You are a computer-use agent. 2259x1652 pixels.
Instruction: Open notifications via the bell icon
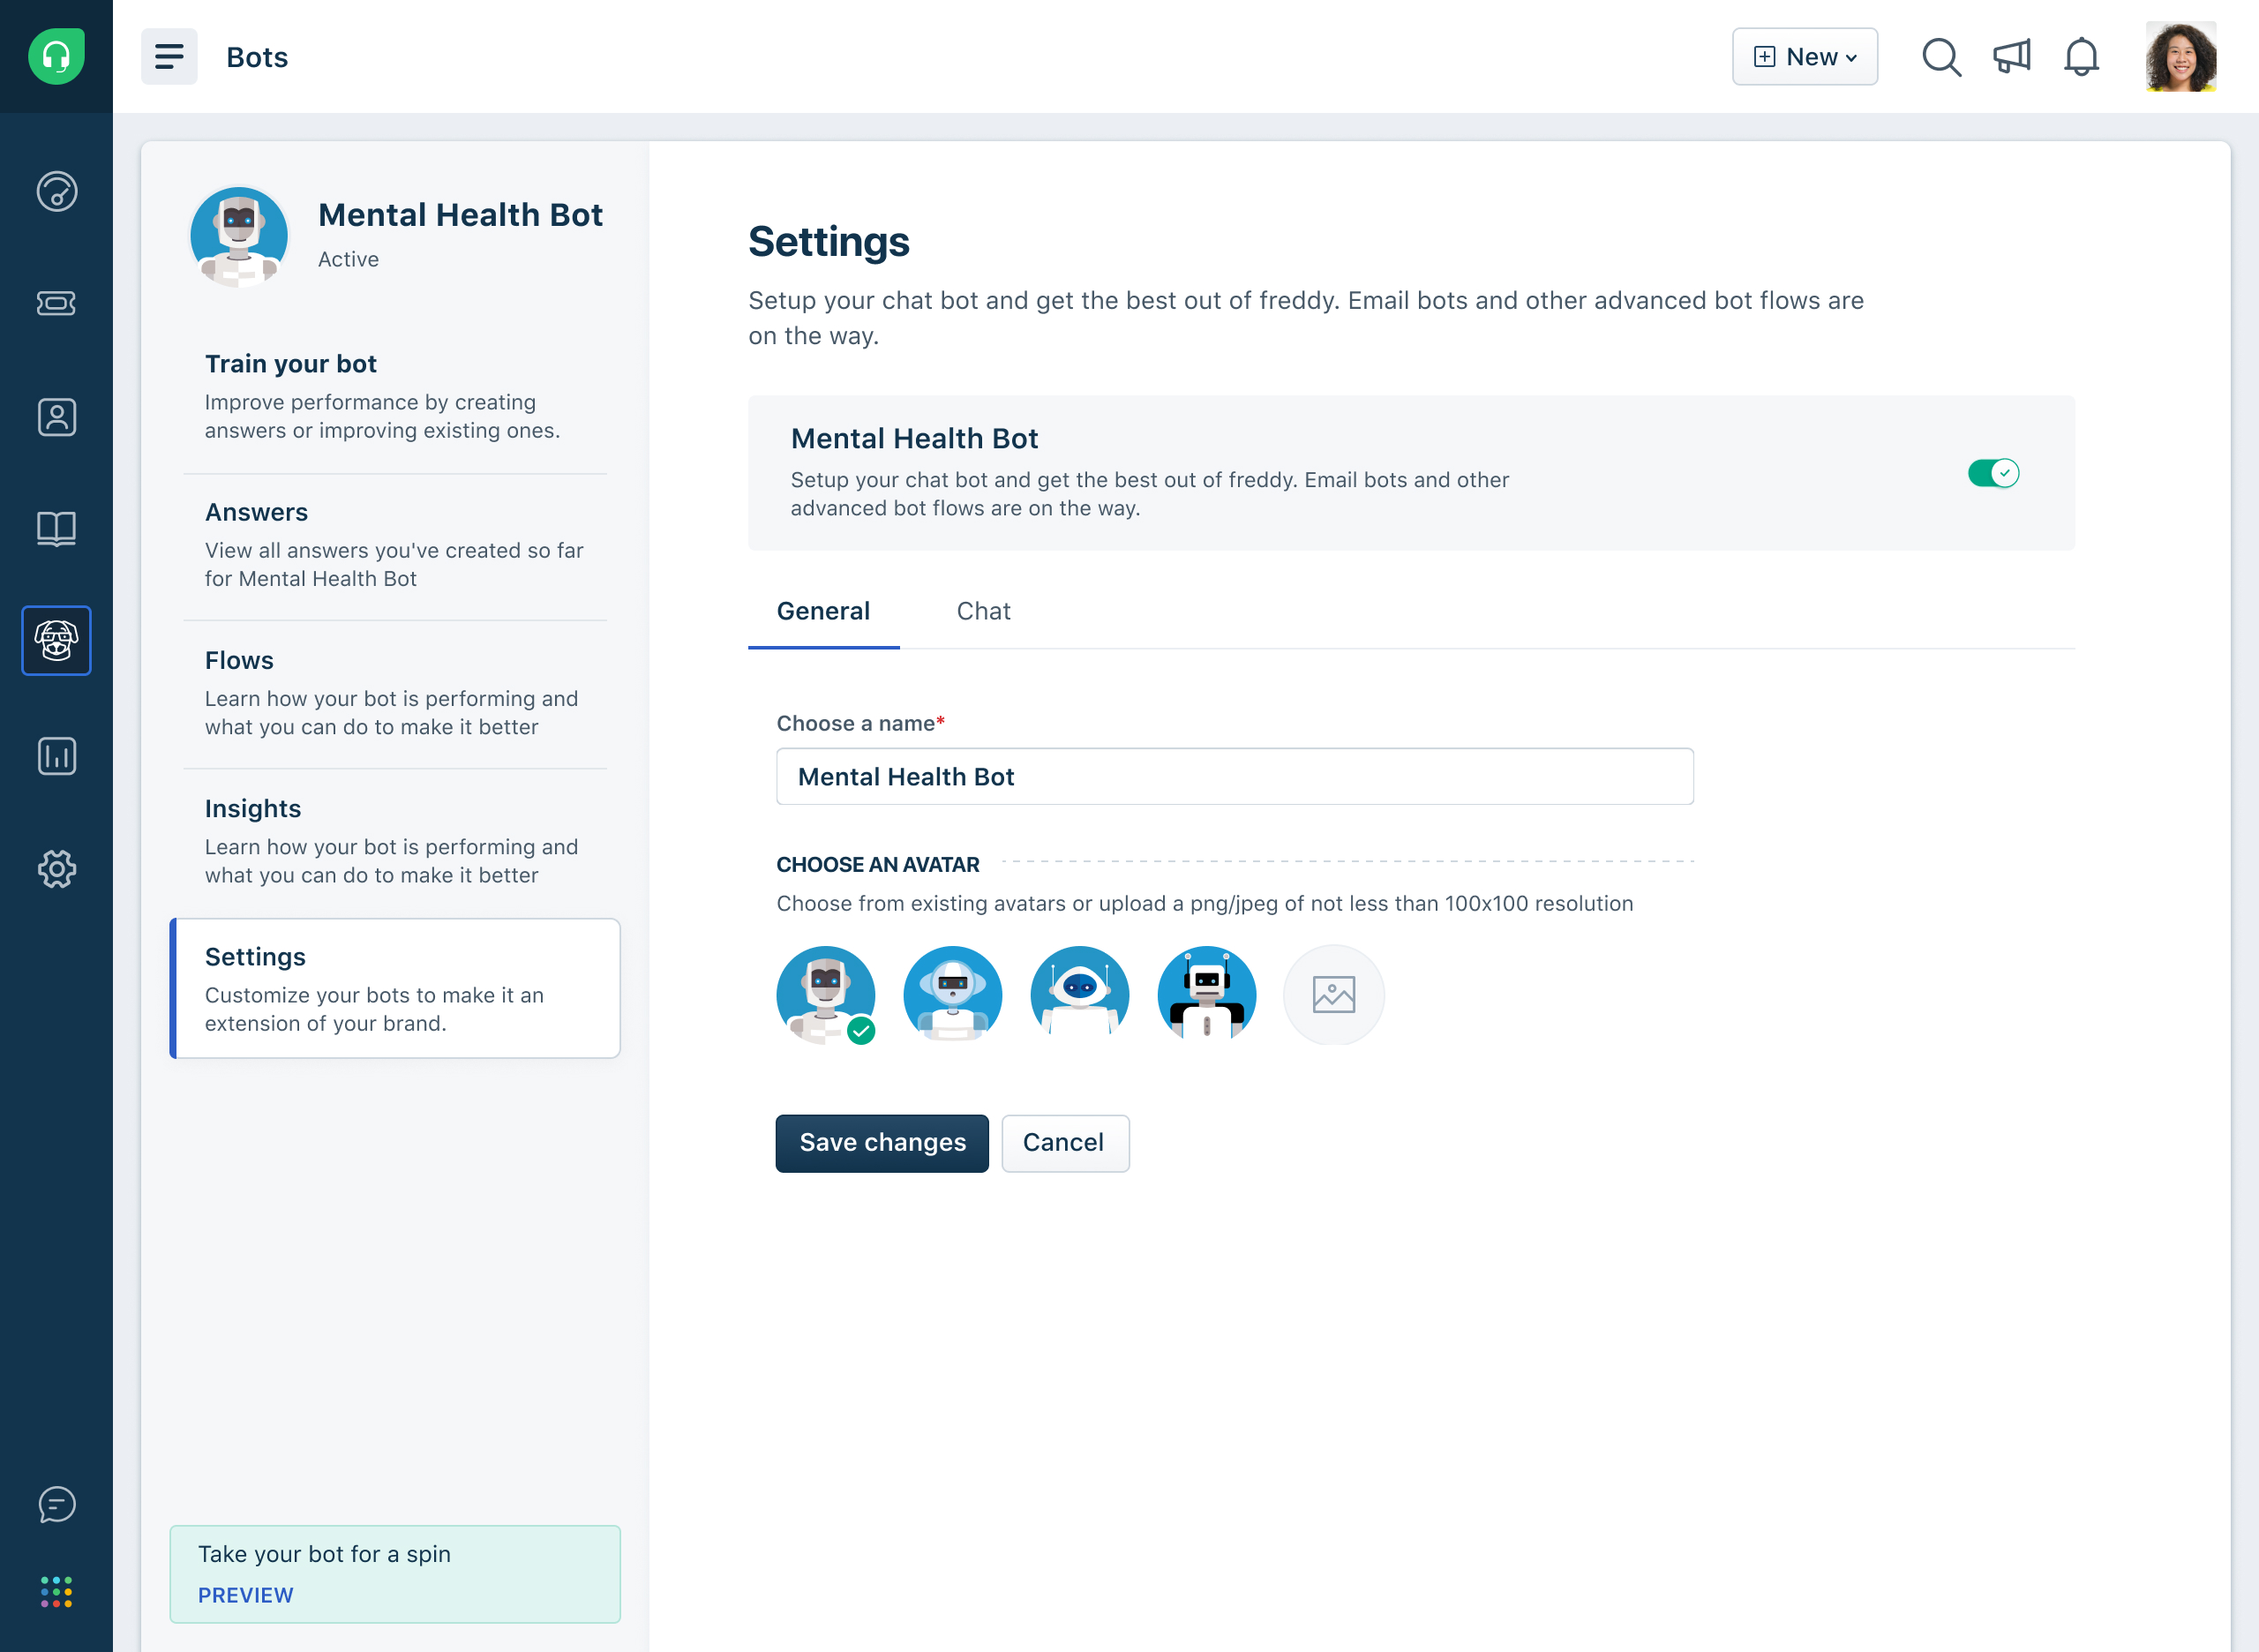tap(2082, 57)
